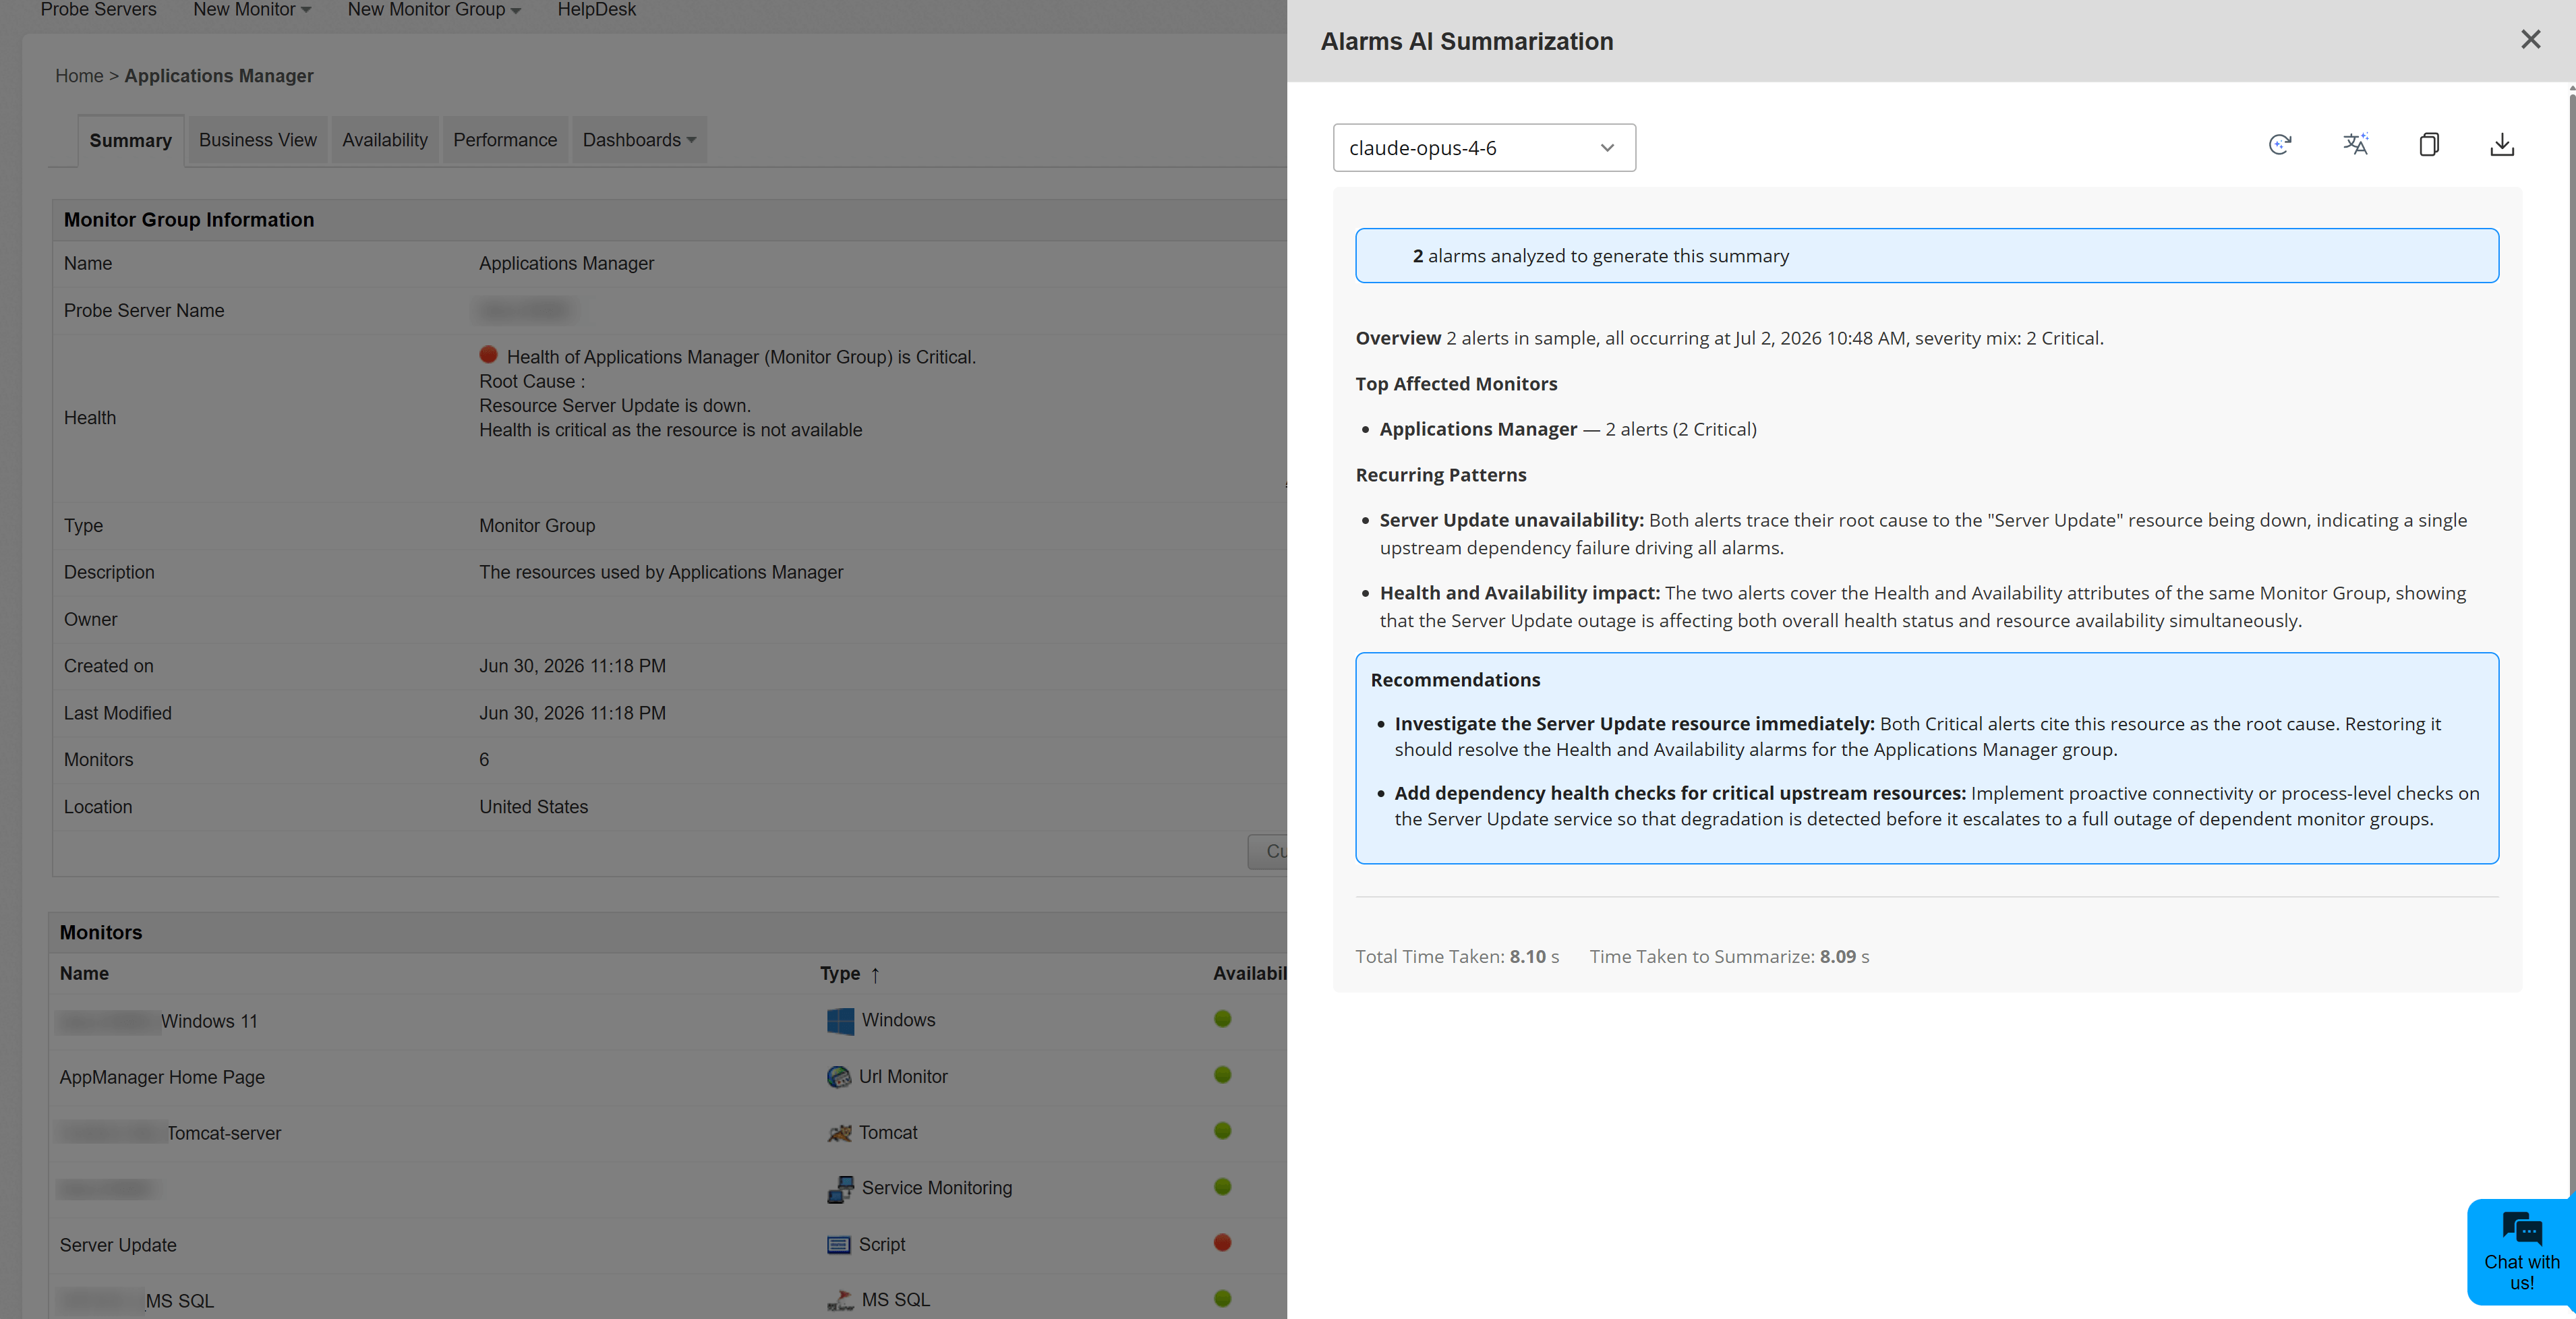Click the Type column header

839,974
